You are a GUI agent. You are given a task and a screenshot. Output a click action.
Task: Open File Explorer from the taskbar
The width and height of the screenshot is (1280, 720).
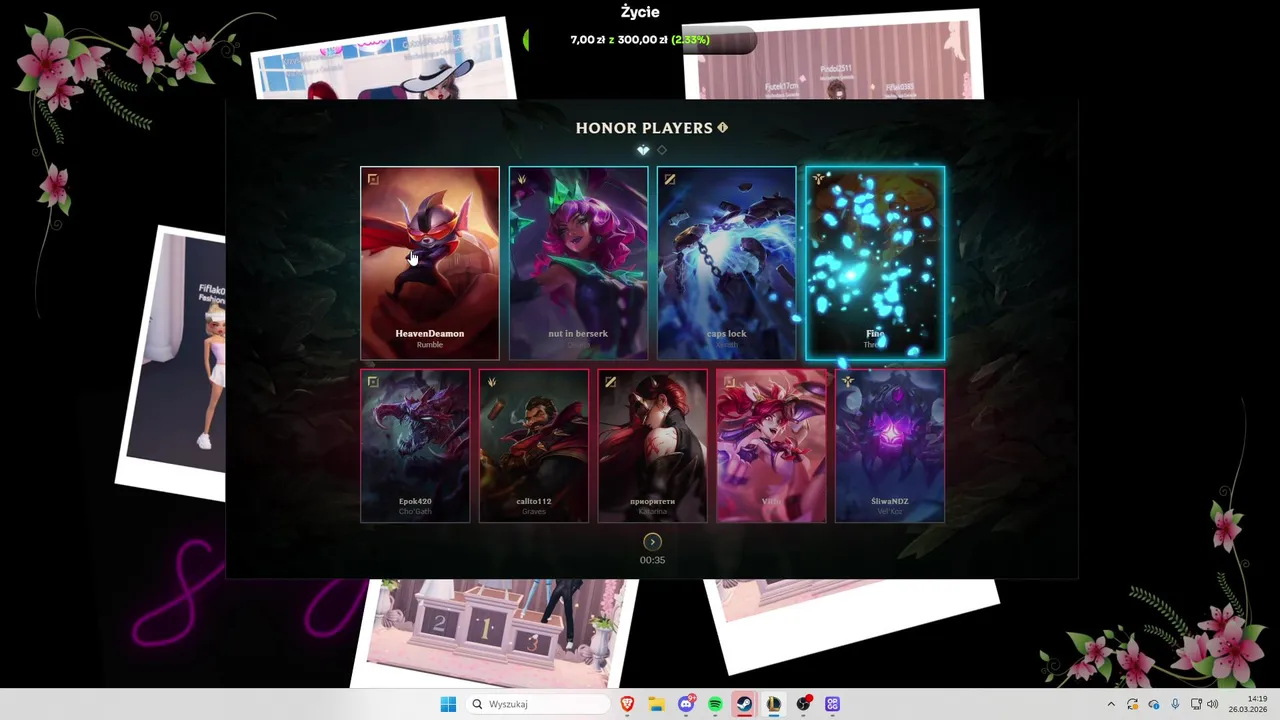(x=656, y=704)
